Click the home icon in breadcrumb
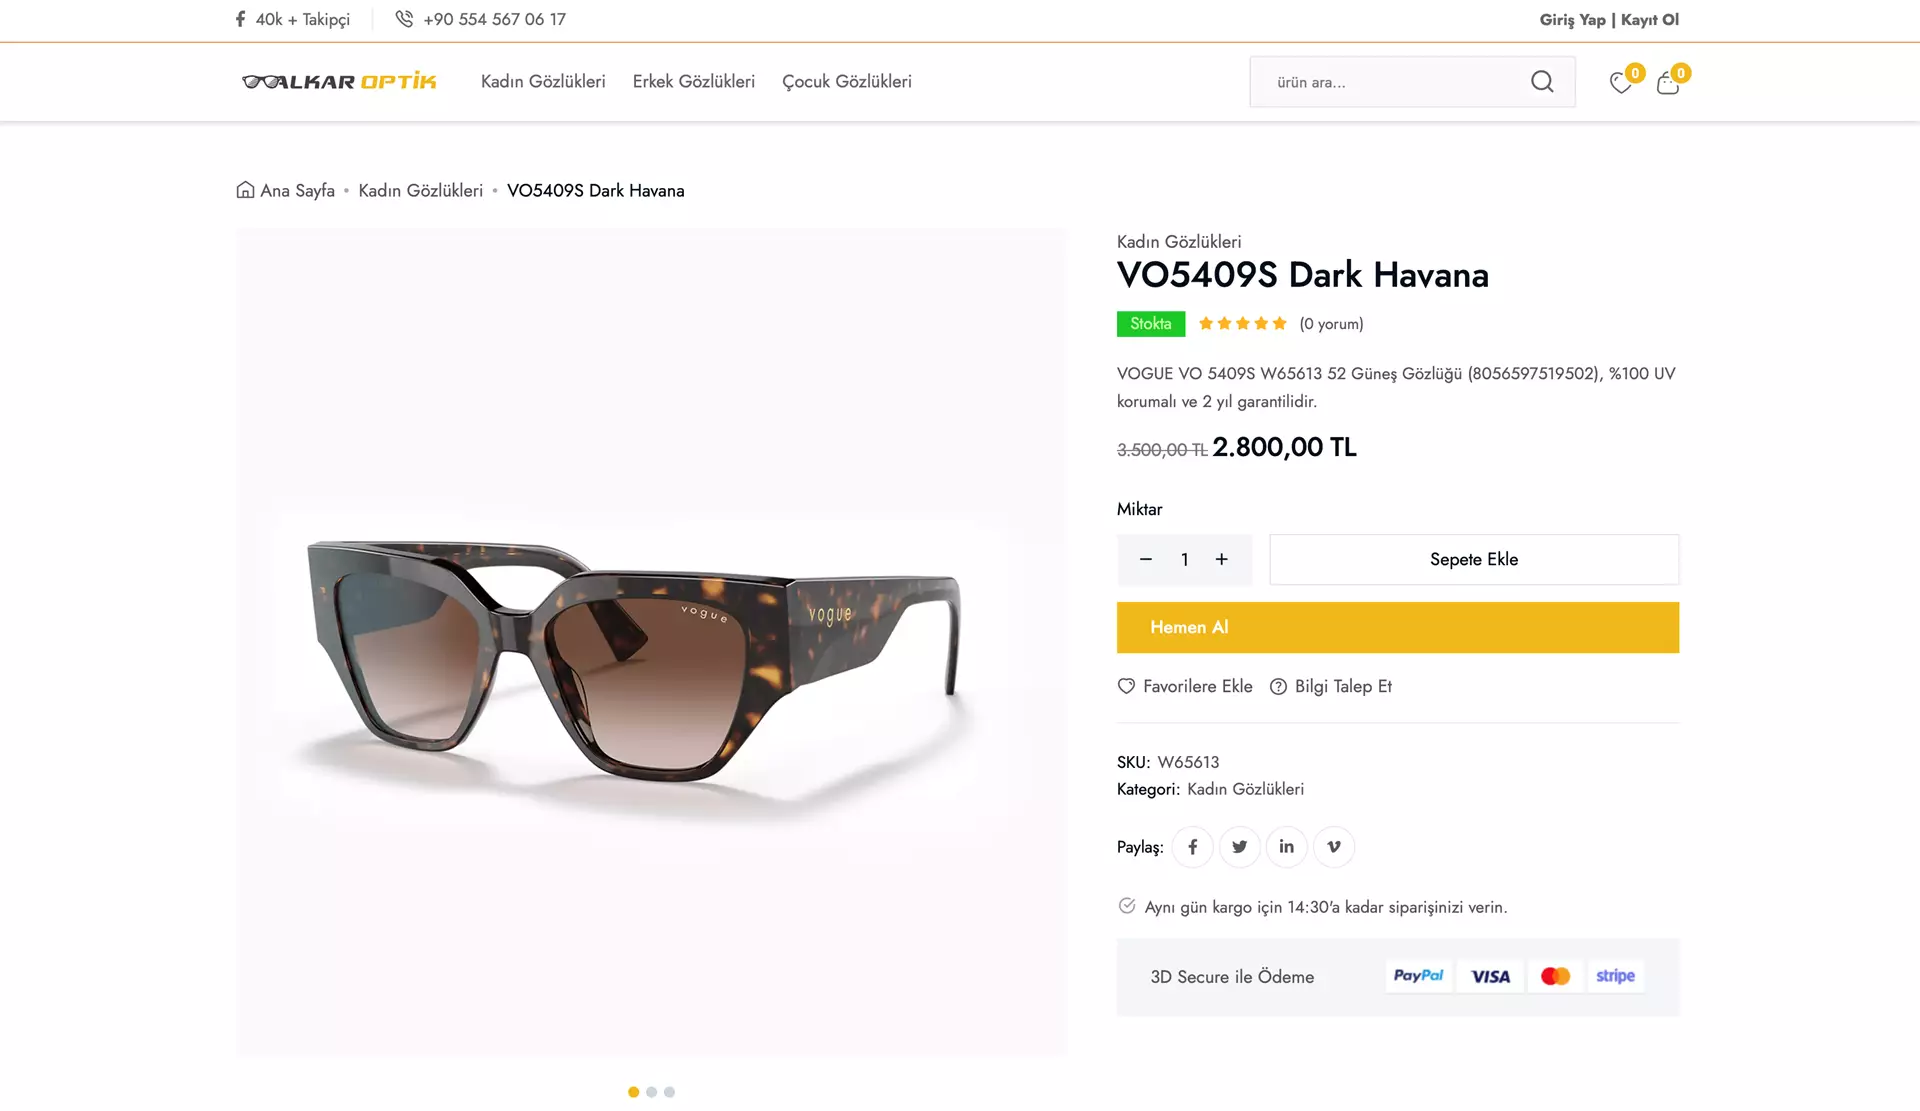Screen dimensions: 1920x1111 click(245, 190)
